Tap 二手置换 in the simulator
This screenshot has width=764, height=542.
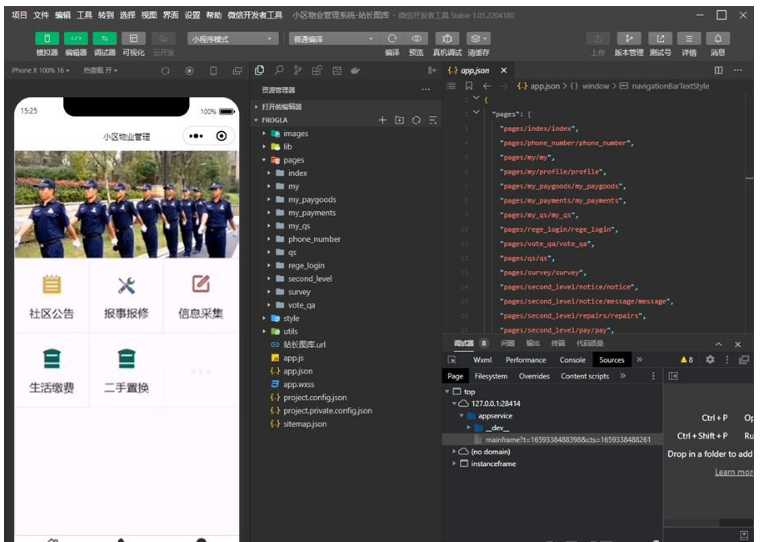[126, 370]
